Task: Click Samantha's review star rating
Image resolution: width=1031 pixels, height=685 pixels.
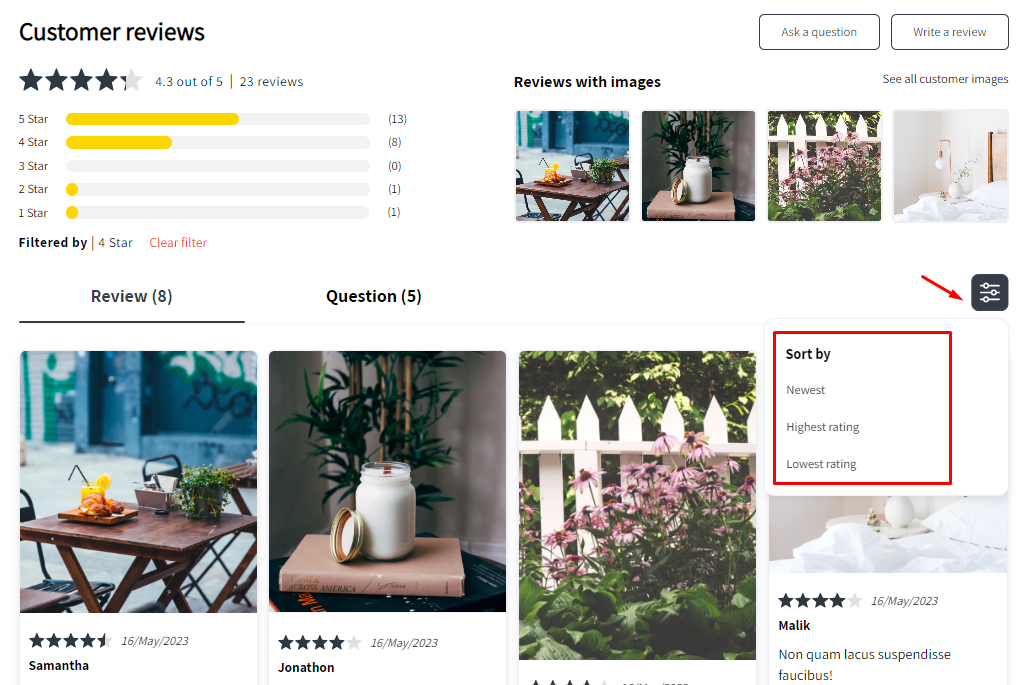Action: pos(70,640)
